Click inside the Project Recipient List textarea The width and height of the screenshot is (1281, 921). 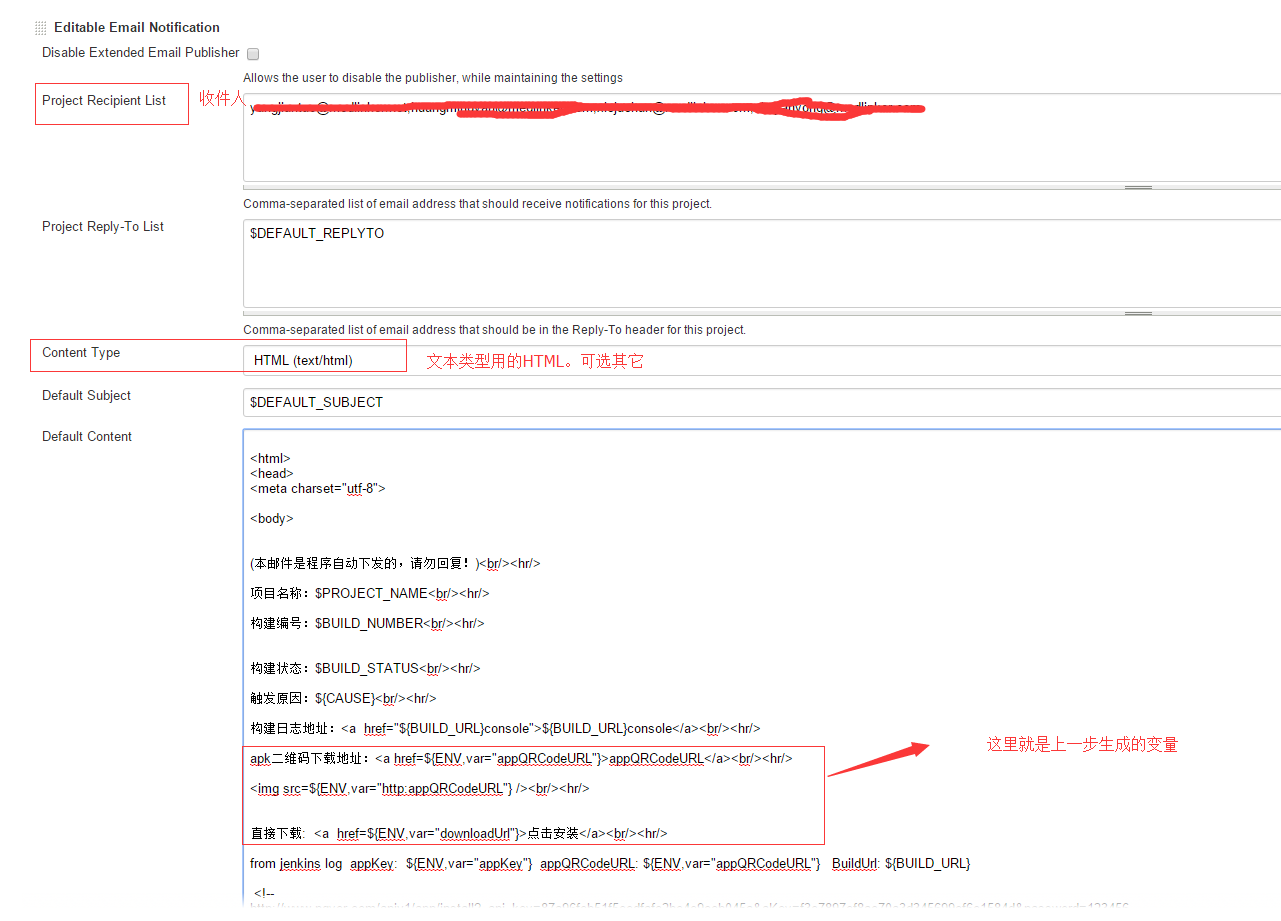coord(762,139)
